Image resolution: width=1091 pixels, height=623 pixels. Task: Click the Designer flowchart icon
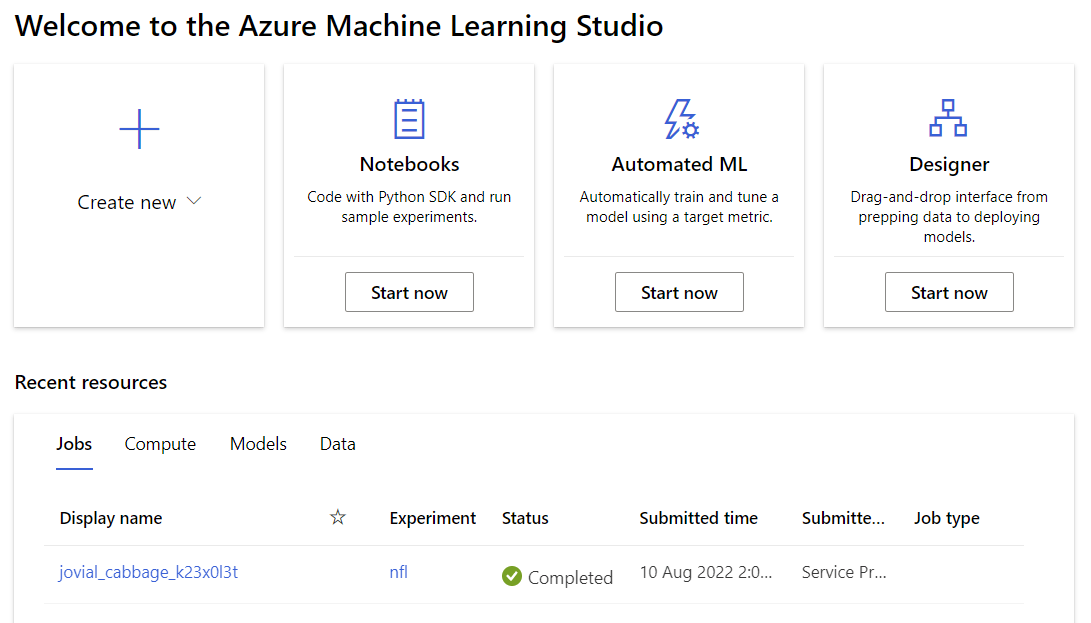click(x=948, y=118)
